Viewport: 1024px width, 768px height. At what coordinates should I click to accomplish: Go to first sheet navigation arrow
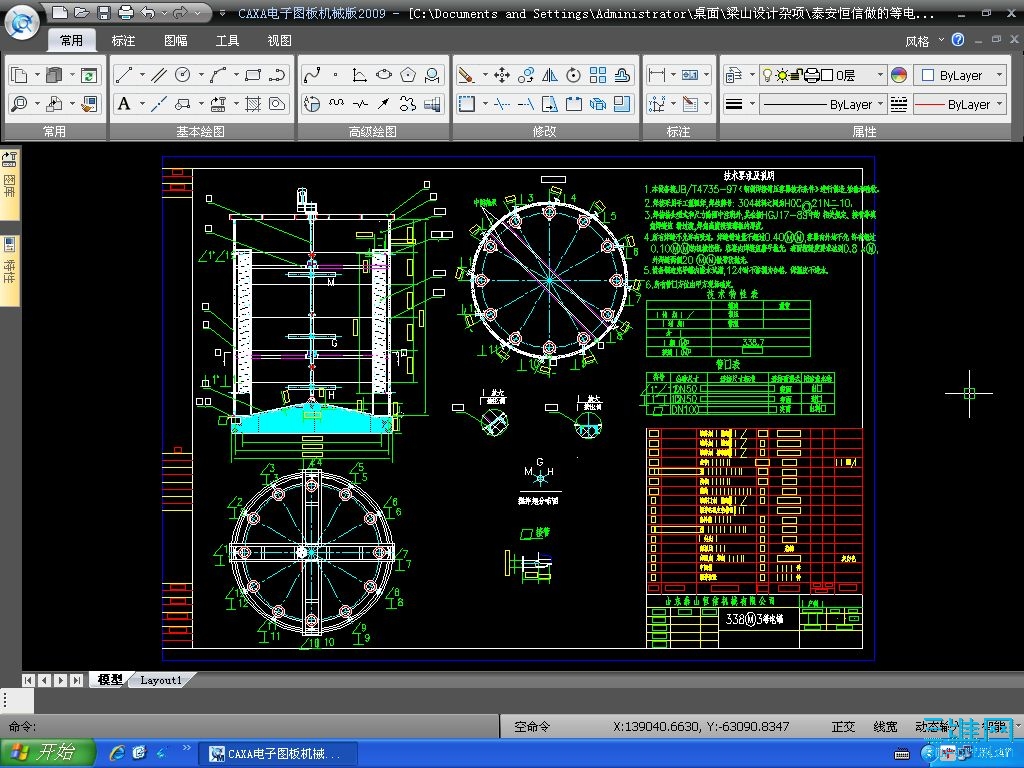(x=27, y=680)
